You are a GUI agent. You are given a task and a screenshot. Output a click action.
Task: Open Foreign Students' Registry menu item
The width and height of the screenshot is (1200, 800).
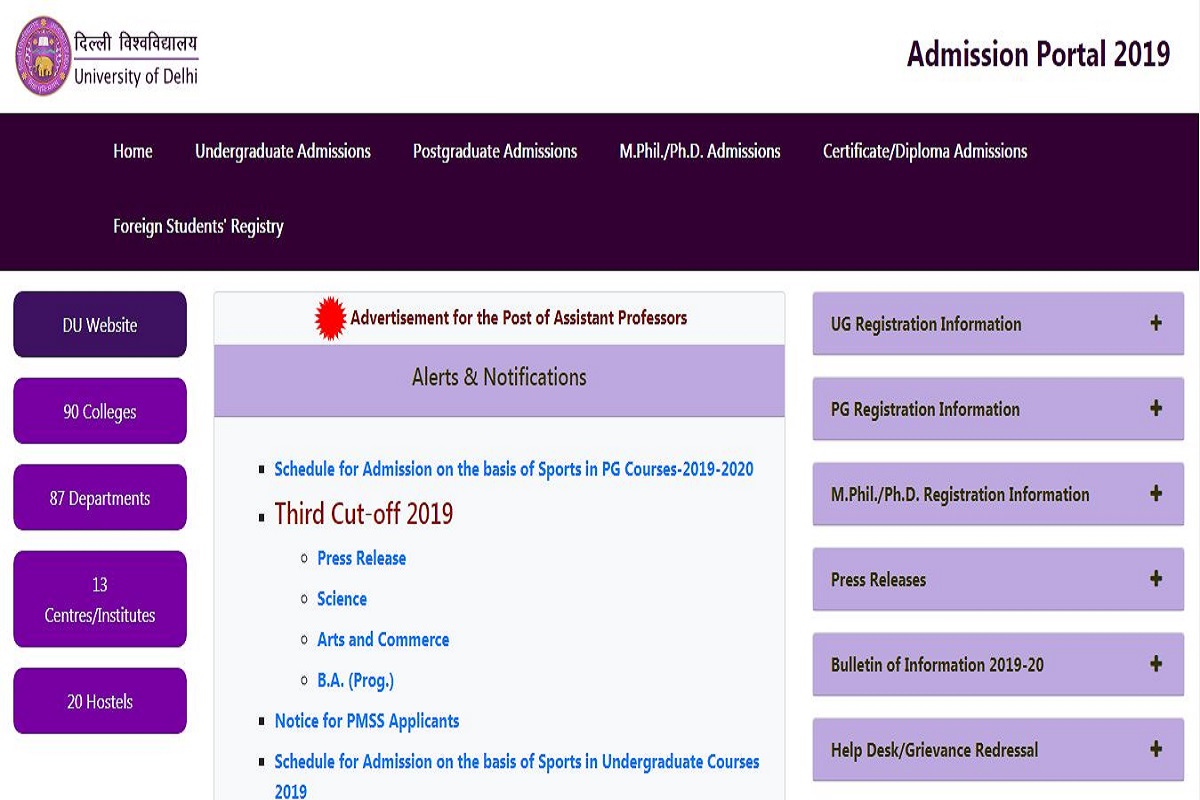(x=198, y=227)
